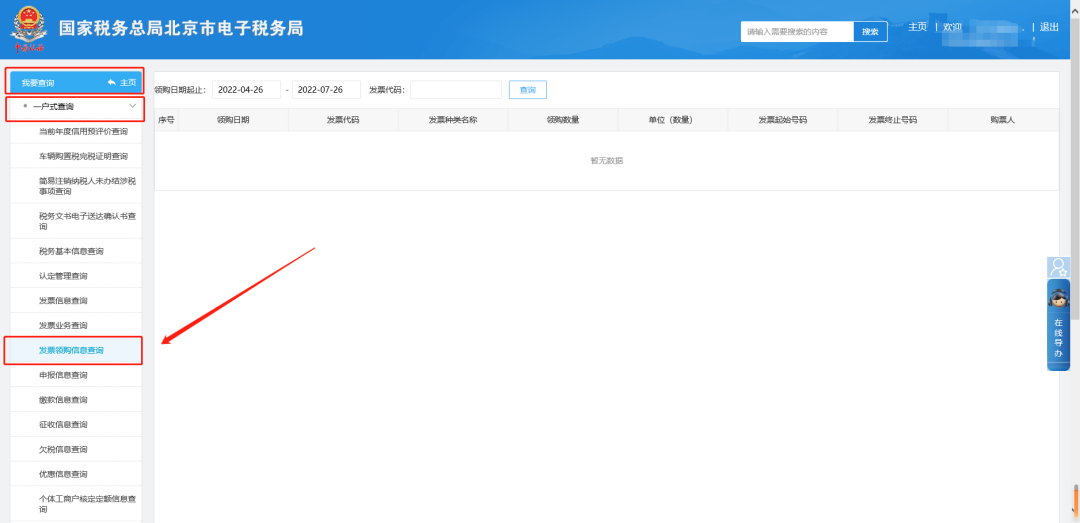
Task: Go to 主页 in the top header
Action: 917,27
